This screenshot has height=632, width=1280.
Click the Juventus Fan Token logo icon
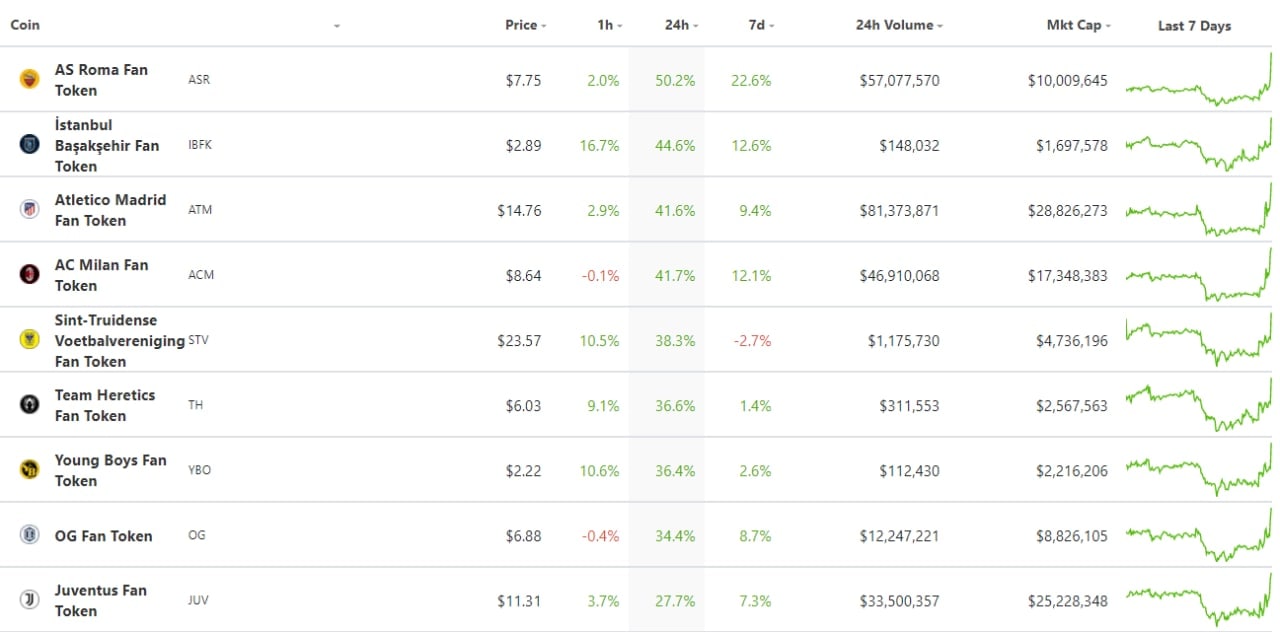(29, 600)
